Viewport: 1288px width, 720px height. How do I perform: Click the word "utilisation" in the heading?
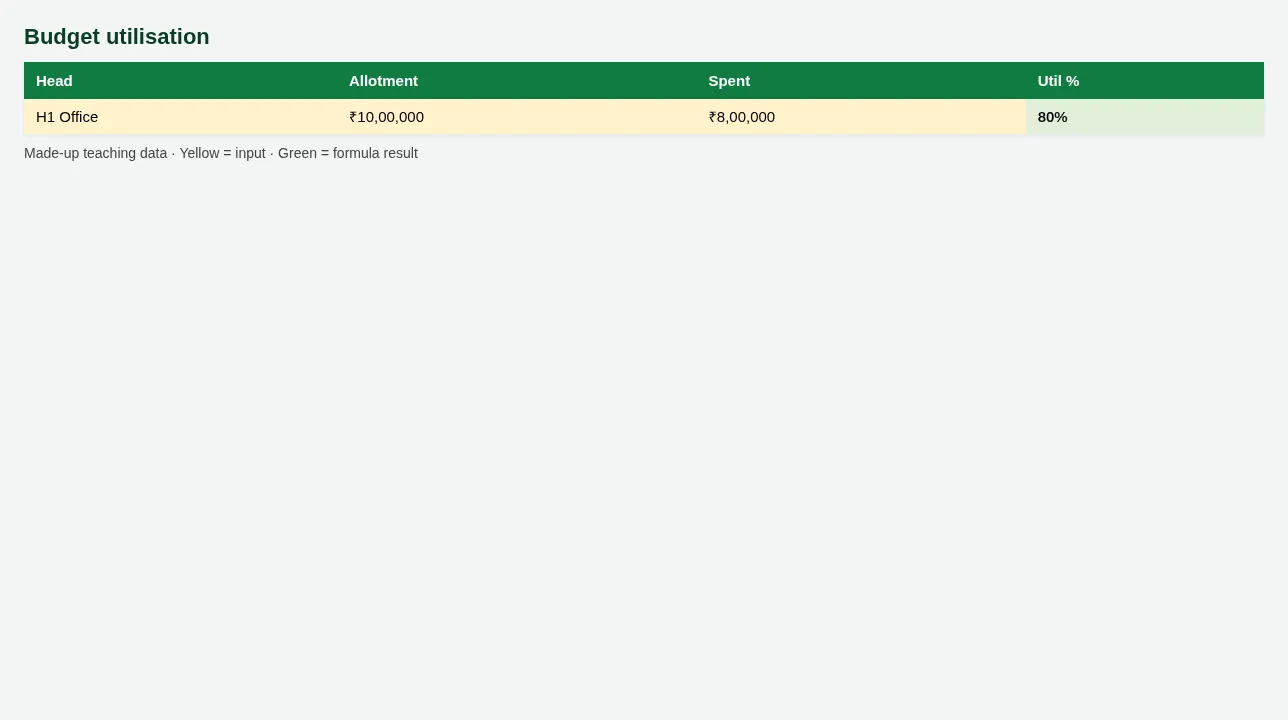(x=158, y=37)
